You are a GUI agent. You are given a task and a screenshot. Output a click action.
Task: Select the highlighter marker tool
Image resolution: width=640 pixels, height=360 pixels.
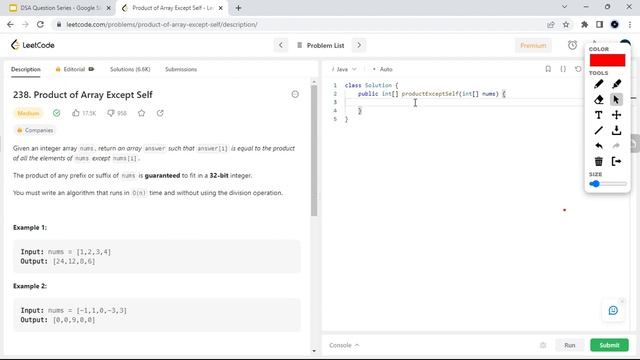(616, 84)
